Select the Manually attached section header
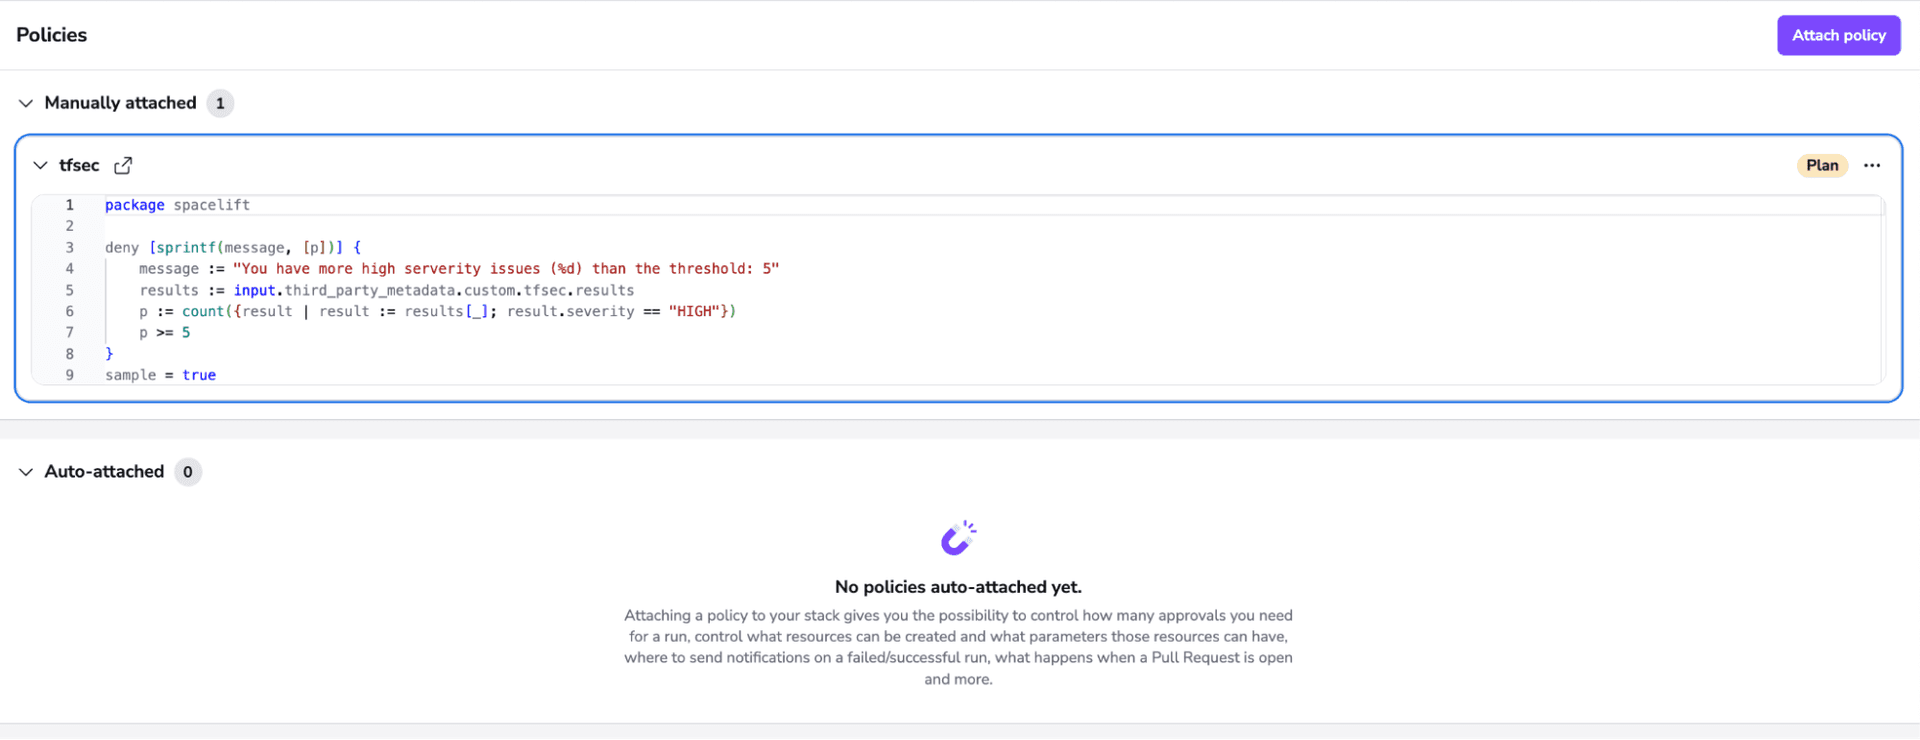The image size is (1920, 740). pos(119,103)
